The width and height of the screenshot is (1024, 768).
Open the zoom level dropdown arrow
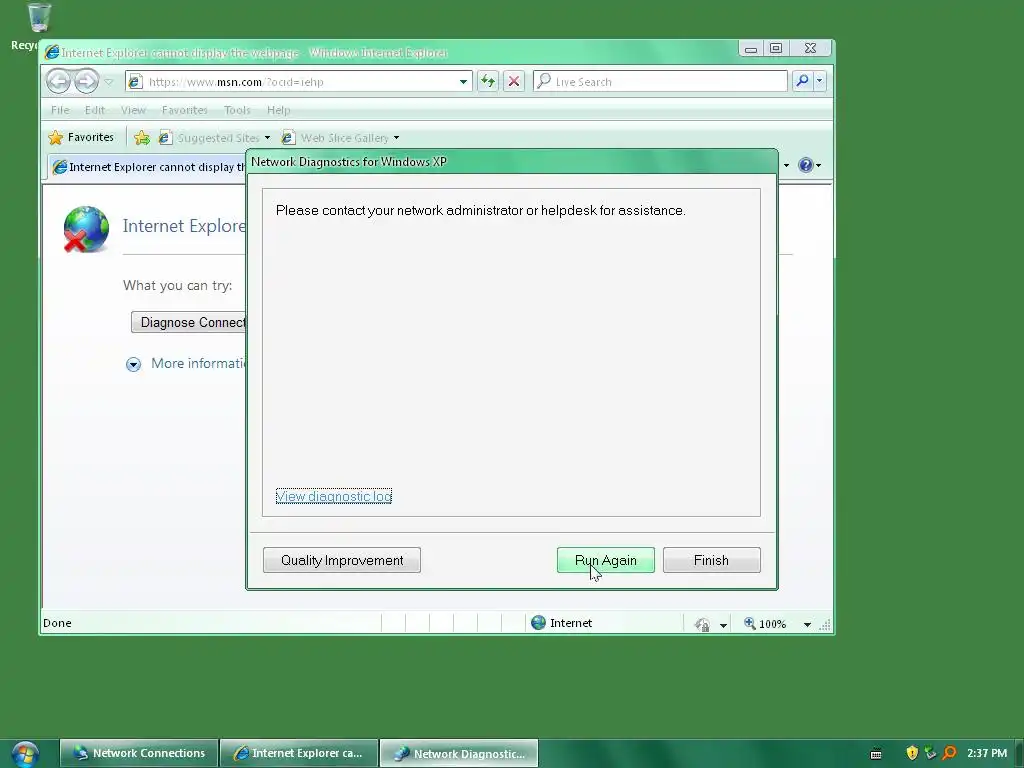click(x=807, y=625)
